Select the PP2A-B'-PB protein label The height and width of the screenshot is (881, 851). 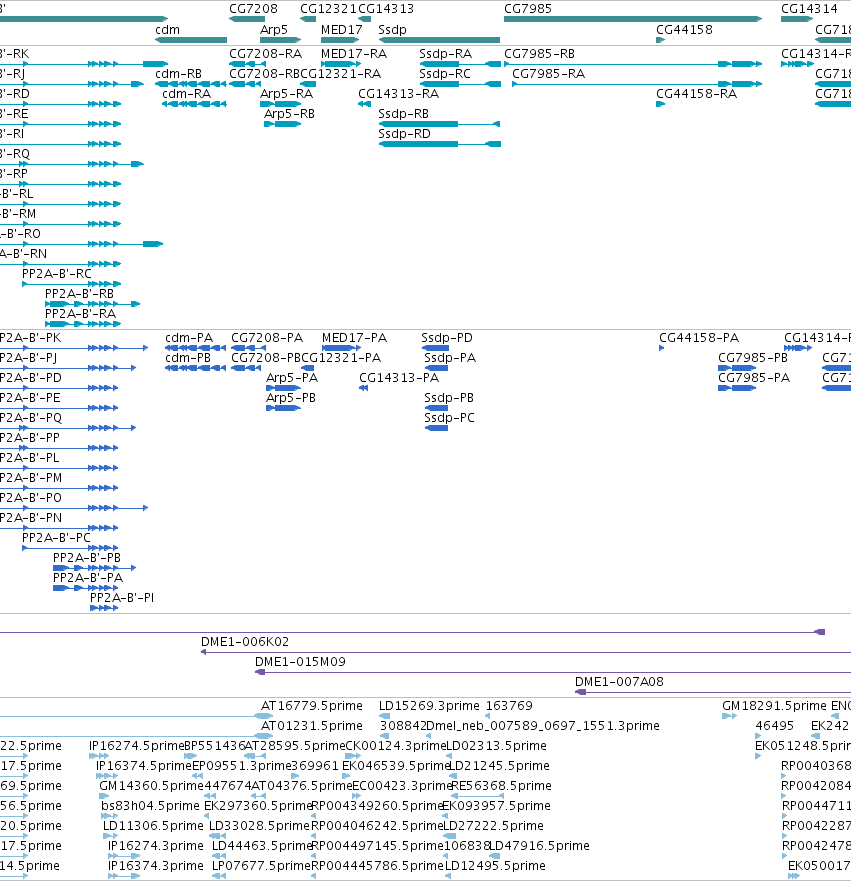pyautogui.click(x=87, y=558)
